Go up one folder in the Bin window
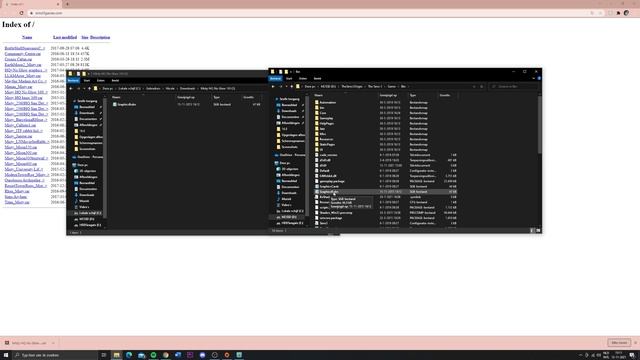The height and width of the screenshot is (360, 640). click(x=291, y=87)
